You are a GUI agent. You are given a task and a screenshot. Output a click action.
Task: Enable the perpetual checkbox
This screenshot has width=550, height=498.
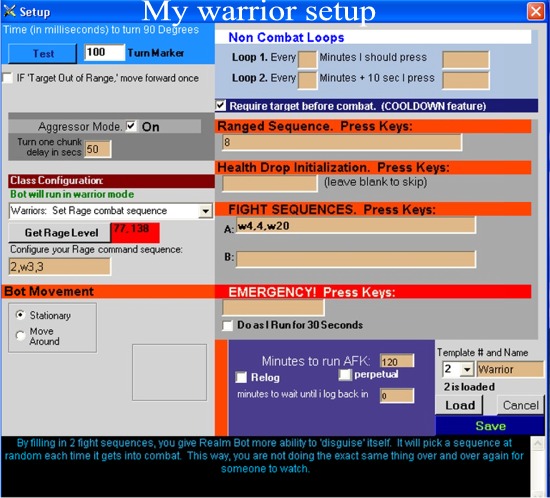(345, 375)
